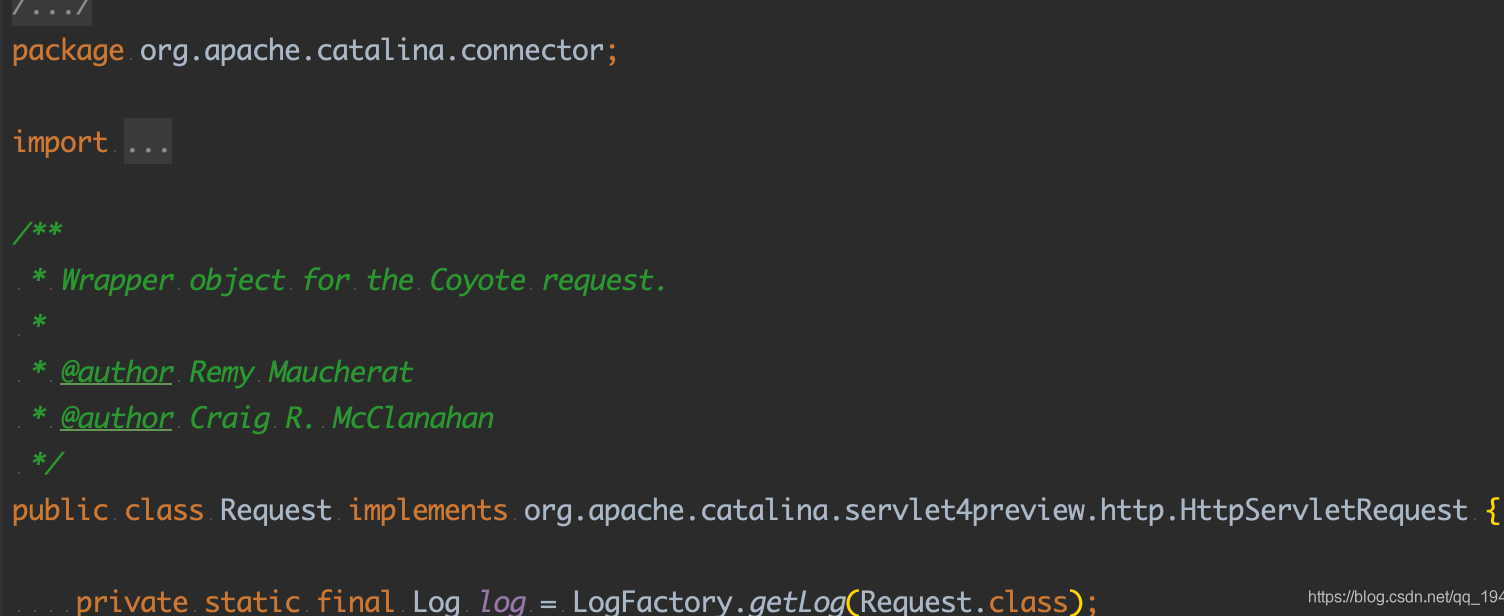Click the opening brace of Request class
The width and height of the screenshot is (1504, 616).
coord(1493,510)
